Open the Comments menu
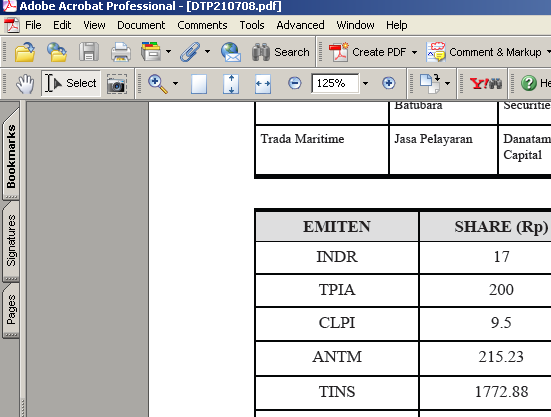The height and width of the screenshot is (417, 551). pyautogui.click(x=202, y=25)
